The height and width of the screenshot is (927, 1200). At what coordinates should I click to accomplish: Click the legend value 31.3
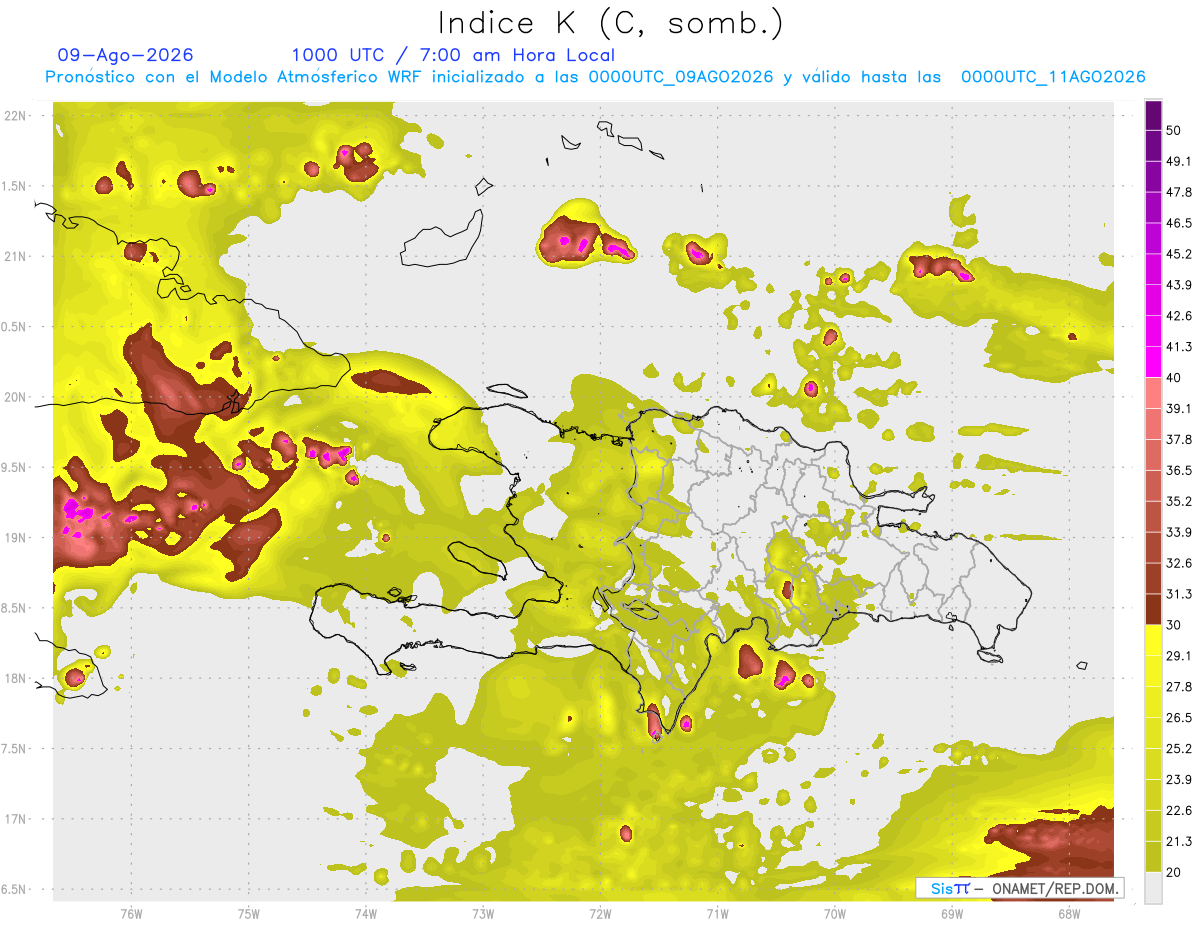(1178, 594)
